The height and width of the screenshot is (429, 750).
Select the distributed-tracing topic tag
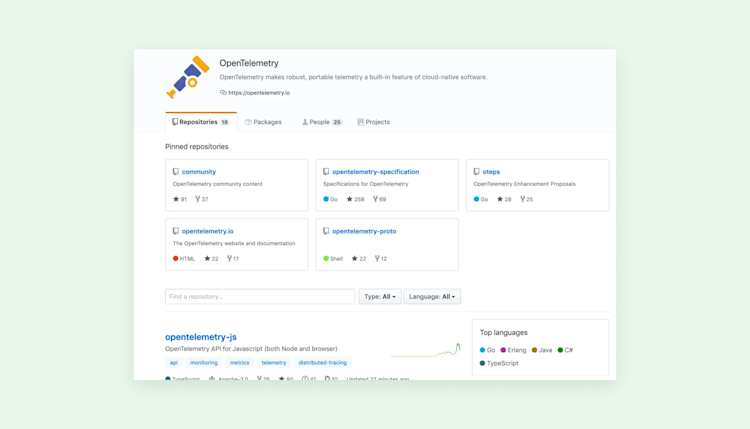click(323, 363)
